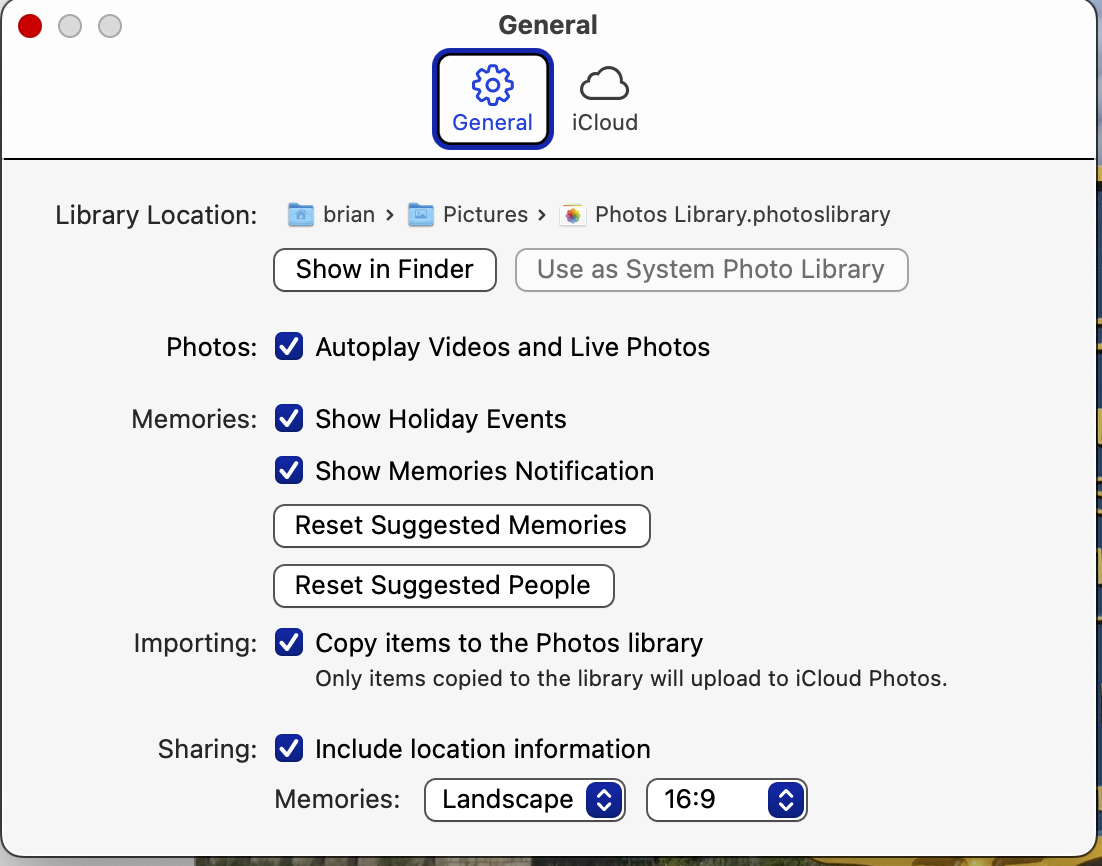Click Use as System Photo Library
The height and width of the screenshot is (866, 1102).
711,270
